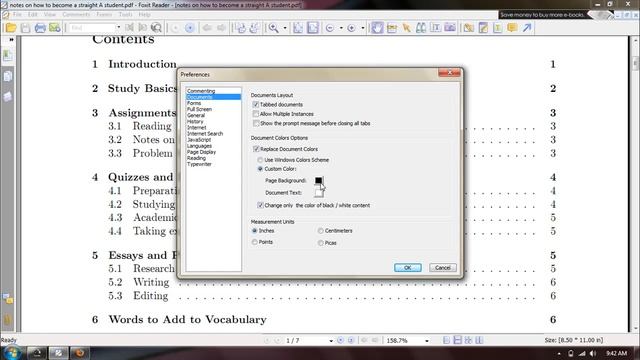Check Show the prompt message before closing all tabs
The width and height of the screenshot is (640, 360).
[256, 123]
